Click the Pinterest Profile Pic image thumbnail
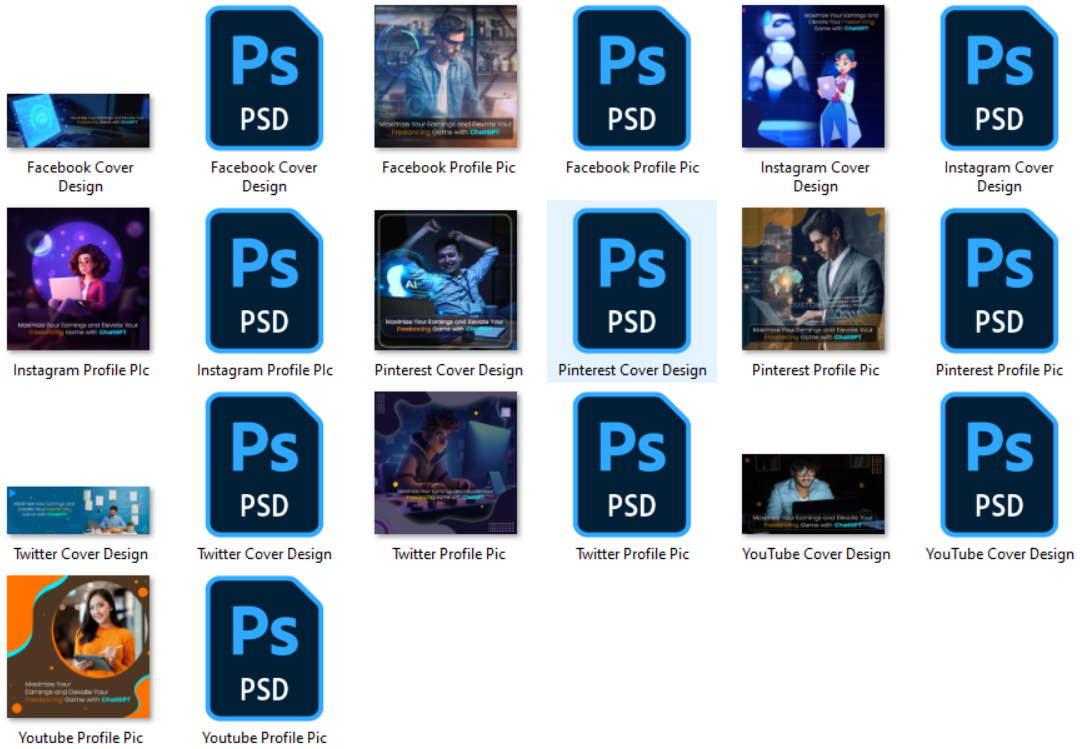The image size is (1080, 749). (x=814, y=279)
